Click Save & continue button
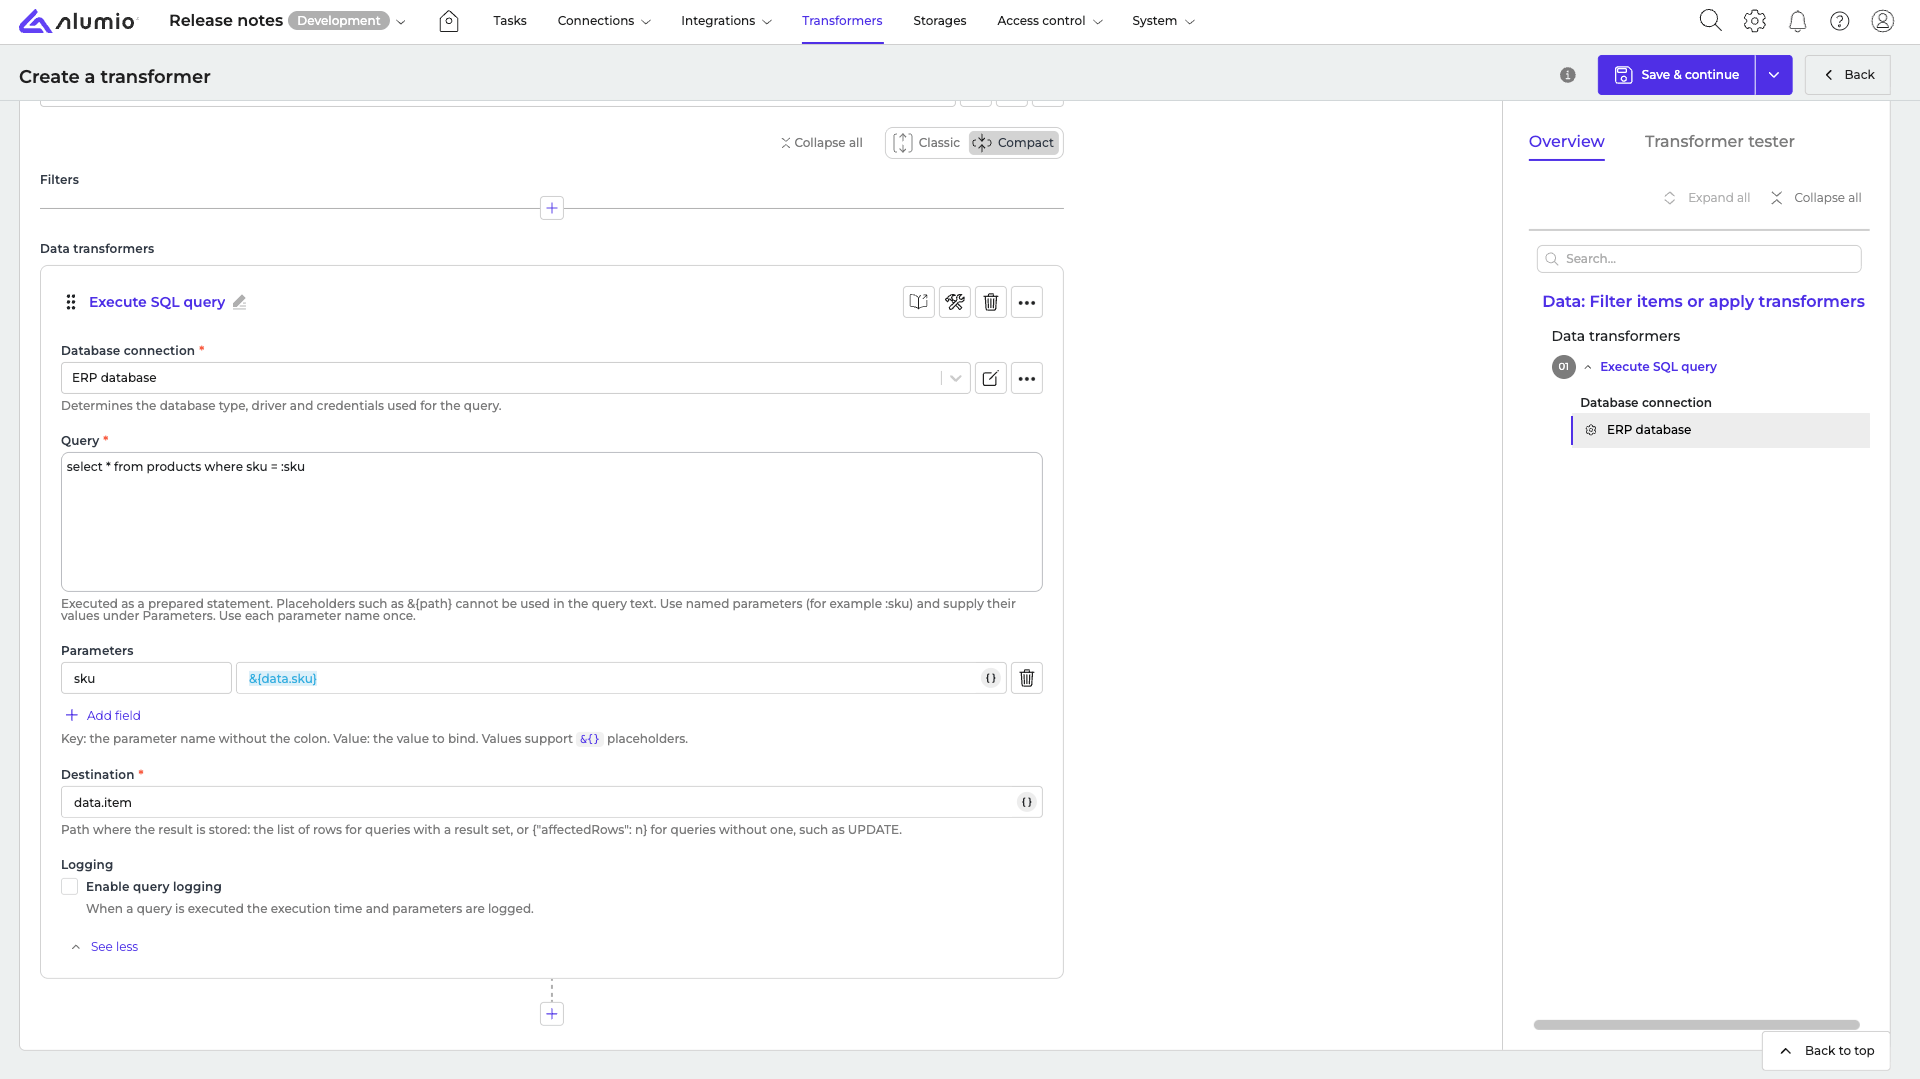 point(1677,75)
